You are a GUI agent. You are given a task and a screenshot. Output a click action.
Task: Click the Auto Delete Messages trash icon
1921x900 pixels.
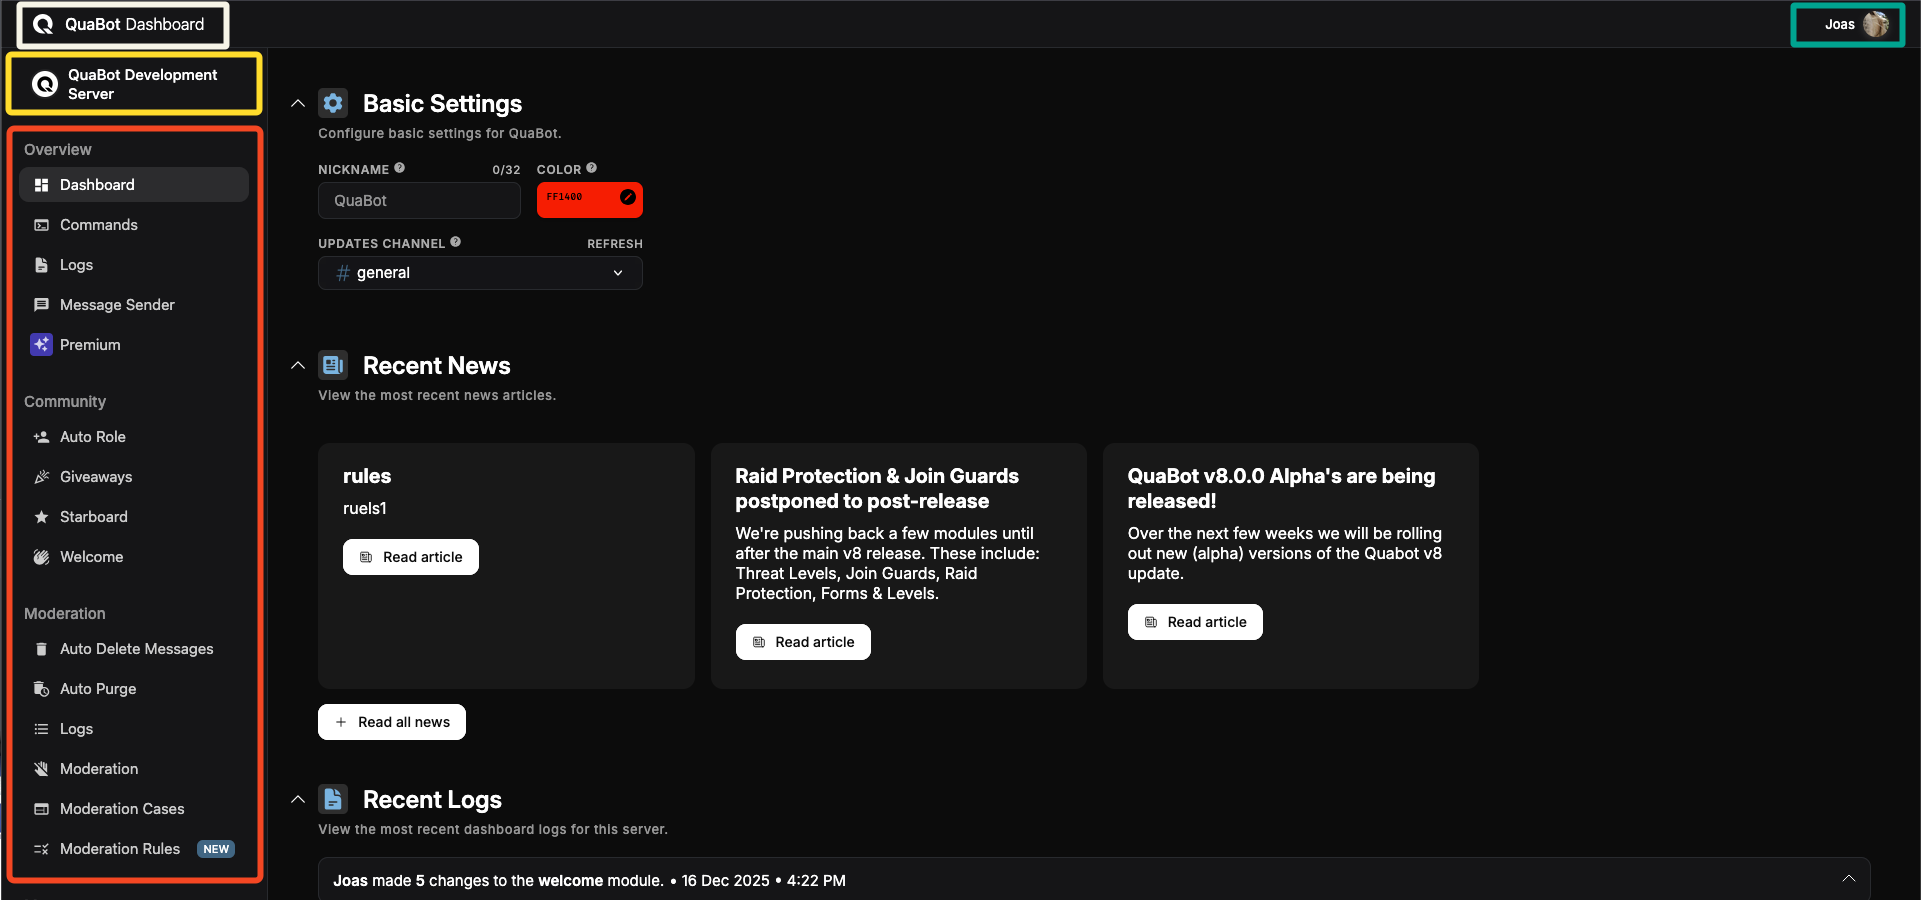(x=41, y=649)
